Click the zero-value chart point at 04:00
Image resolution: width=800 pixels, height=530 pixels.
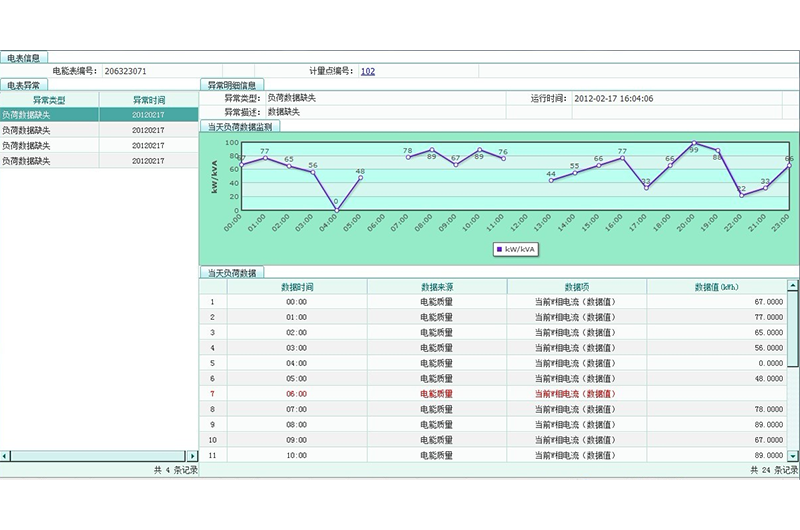click(336, 209)
